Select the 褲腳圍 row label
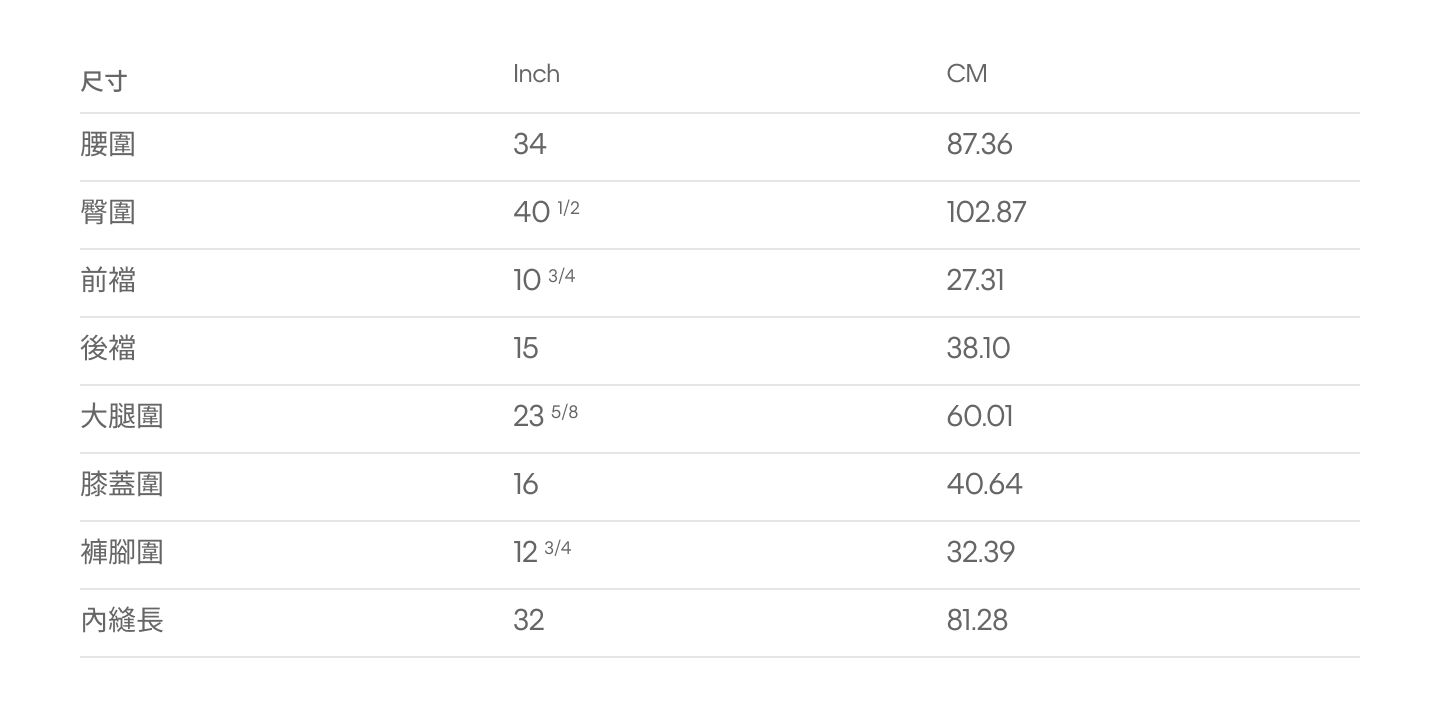Viewport: 1440px width, 720px height. (122, 553)
